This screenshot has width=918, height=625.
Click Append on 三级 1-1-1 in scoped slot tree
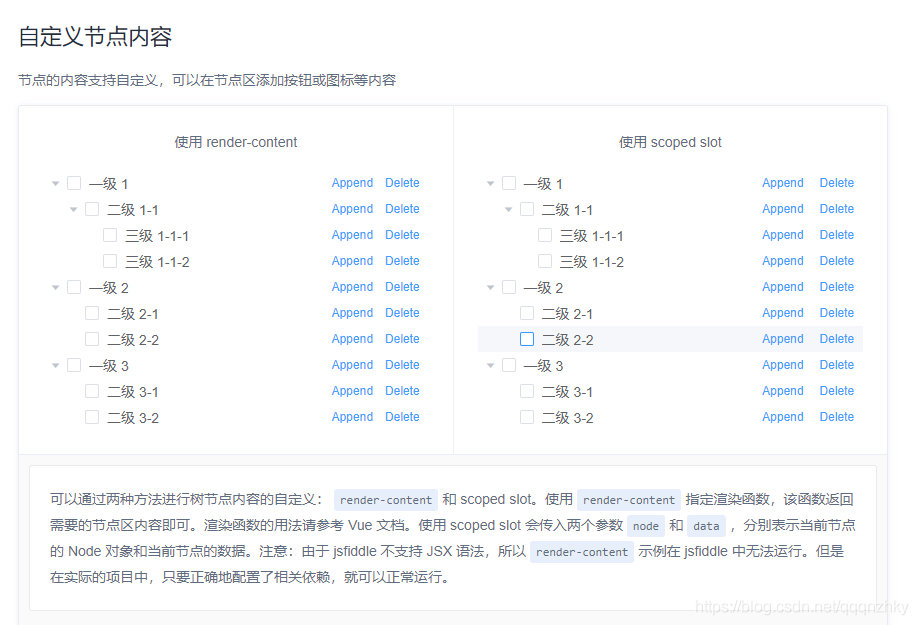[783, 235]
